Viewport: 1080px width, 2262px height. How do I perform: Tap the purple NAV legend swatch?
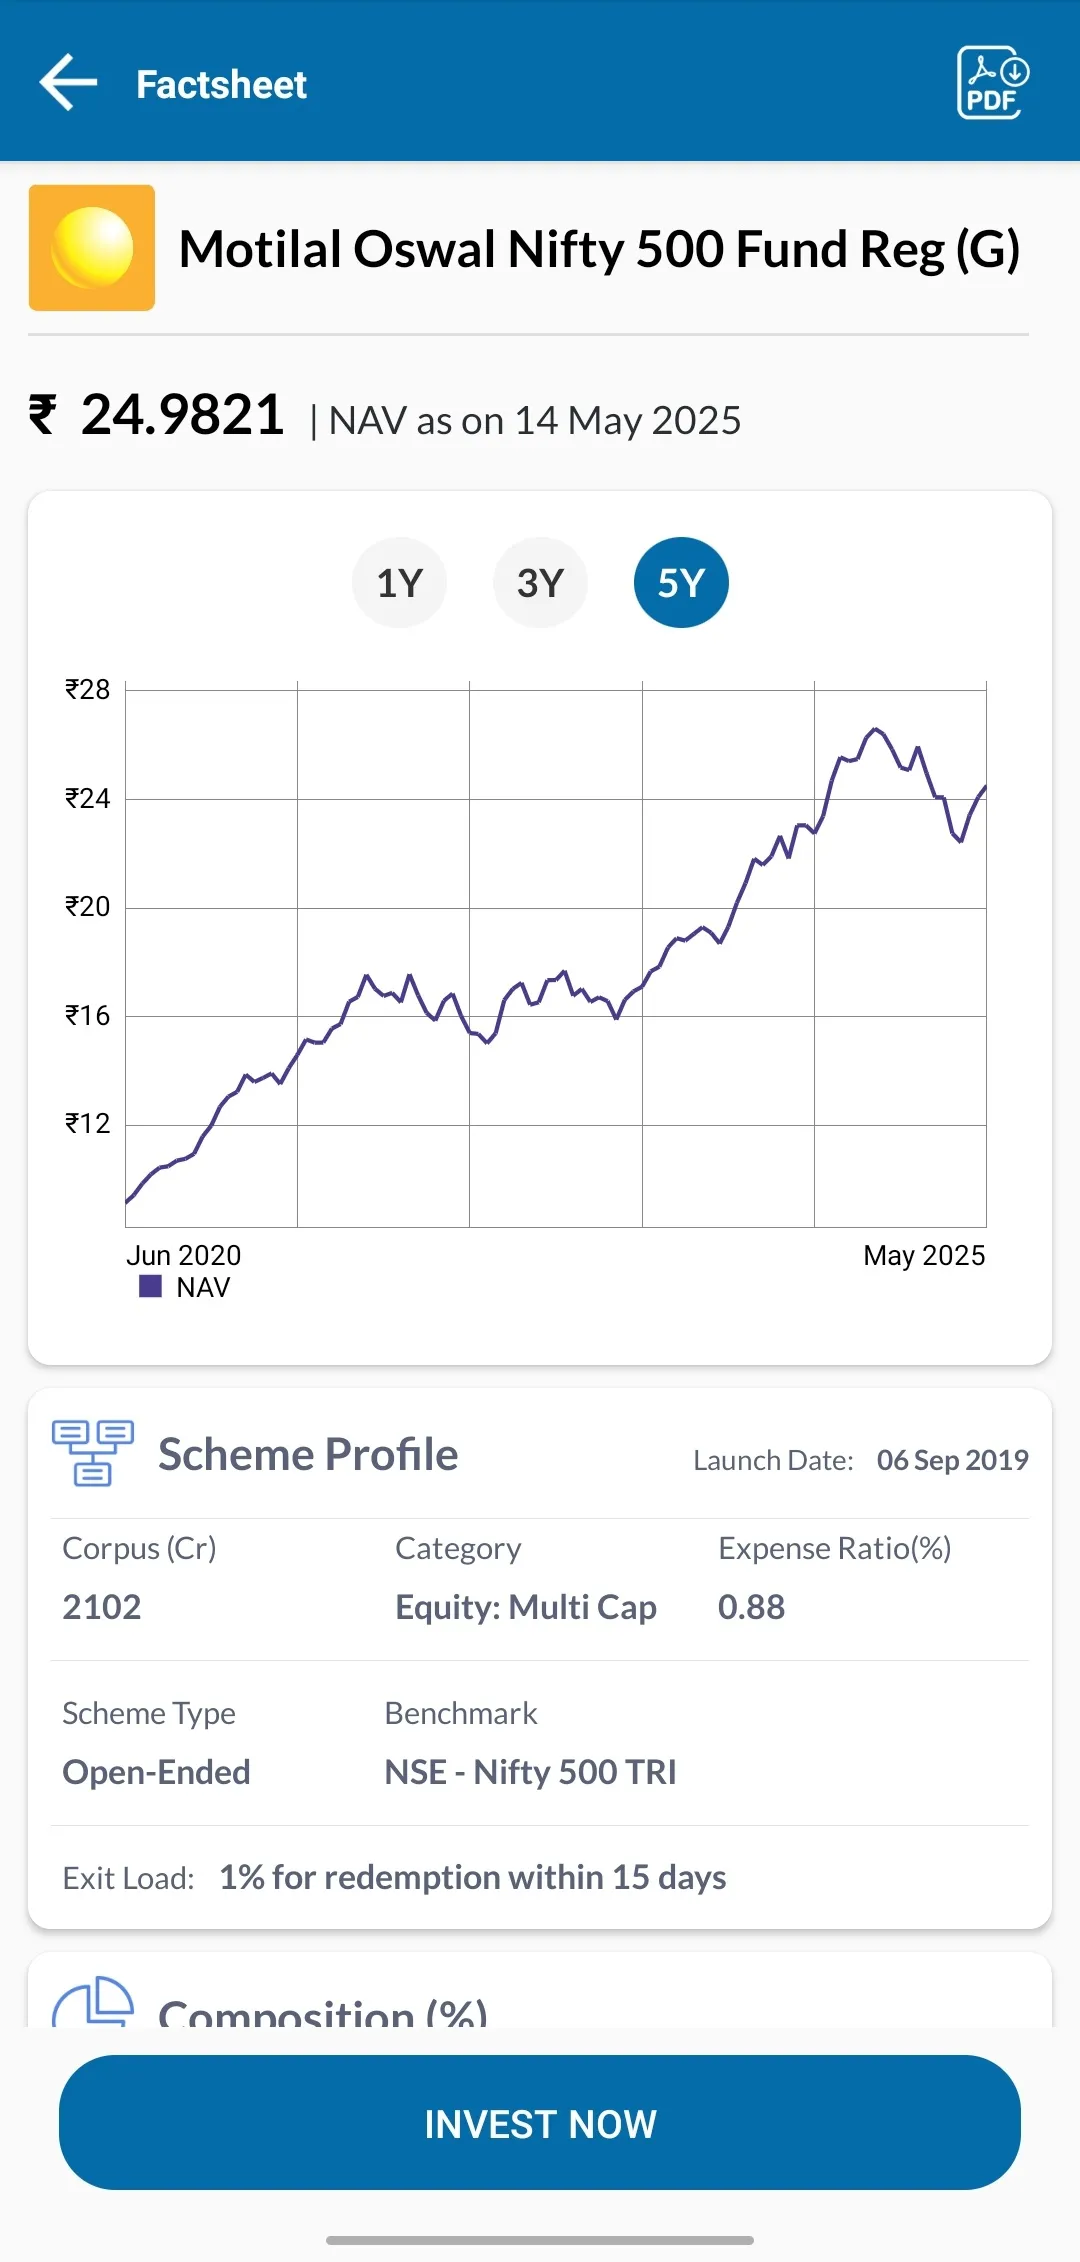coord(150,1286)
